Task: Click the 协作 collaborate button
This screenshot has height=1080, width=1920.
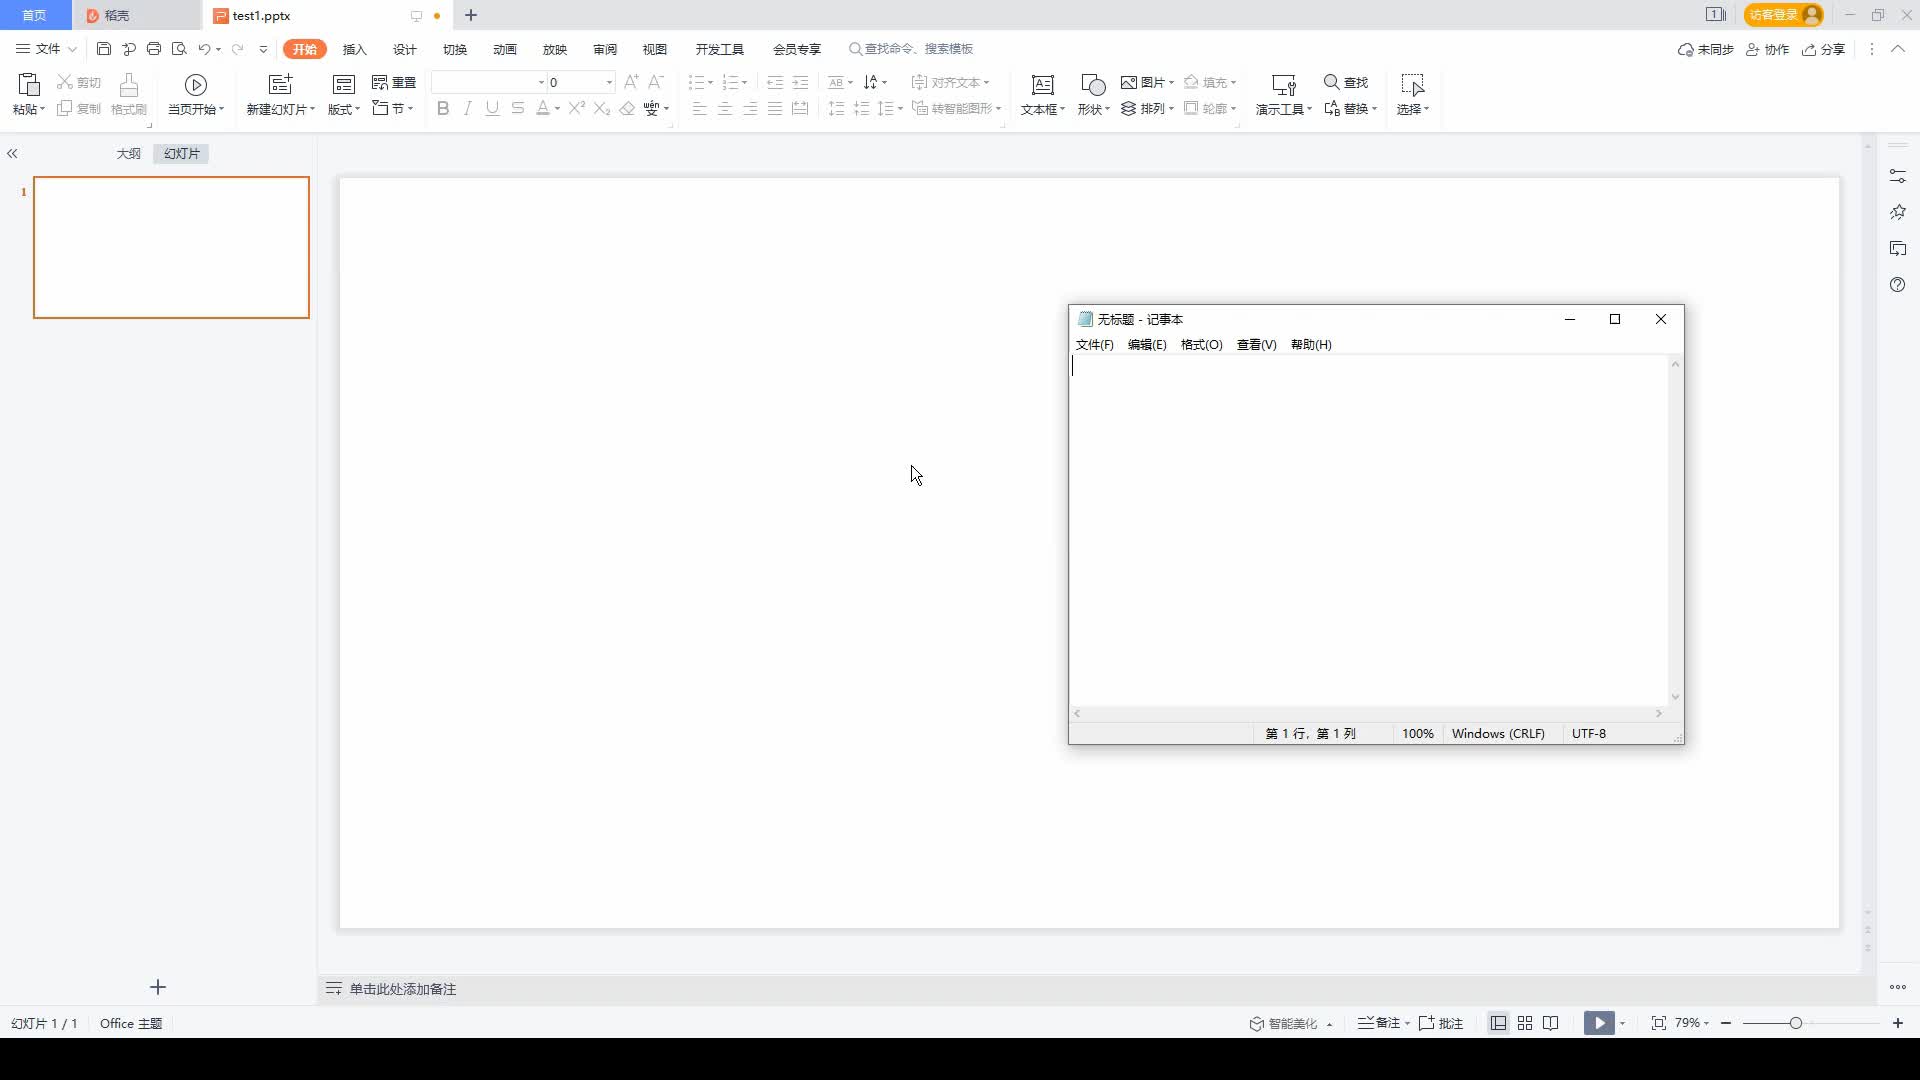Action: coord(1767,49)
